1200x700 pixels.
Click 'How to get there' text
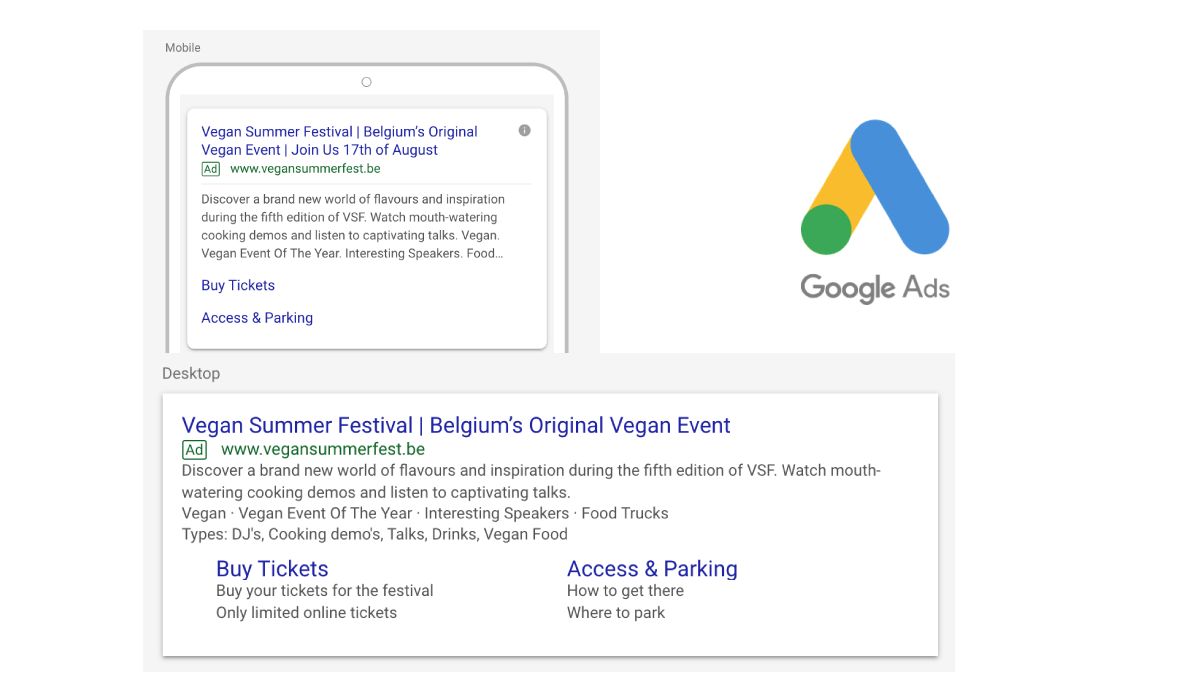[625, 591]
